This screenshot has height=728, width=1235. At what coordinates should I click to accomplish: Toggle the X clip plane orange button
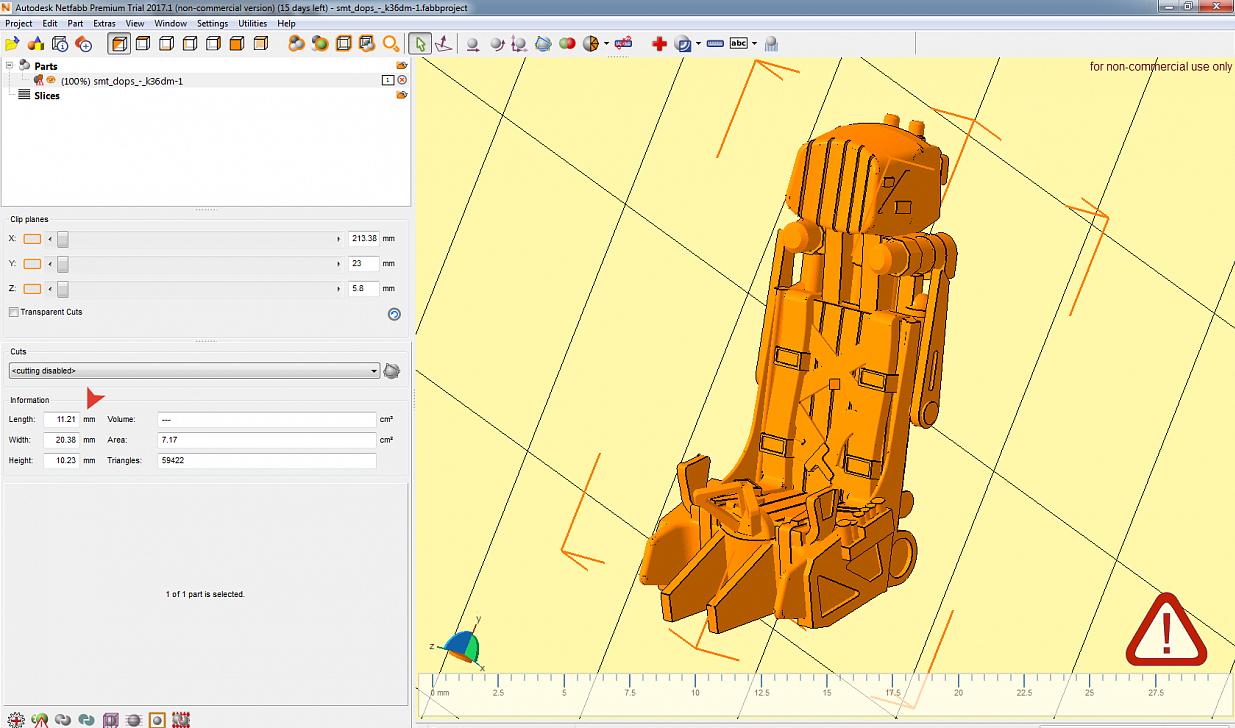pyautogui.click(x=32, y=239)
